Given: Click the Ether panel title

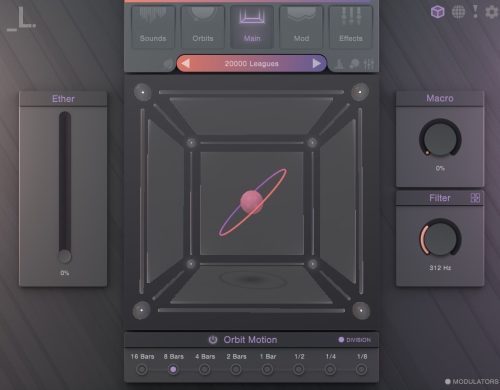Looking at the screenshot, I should pos(63,99).
